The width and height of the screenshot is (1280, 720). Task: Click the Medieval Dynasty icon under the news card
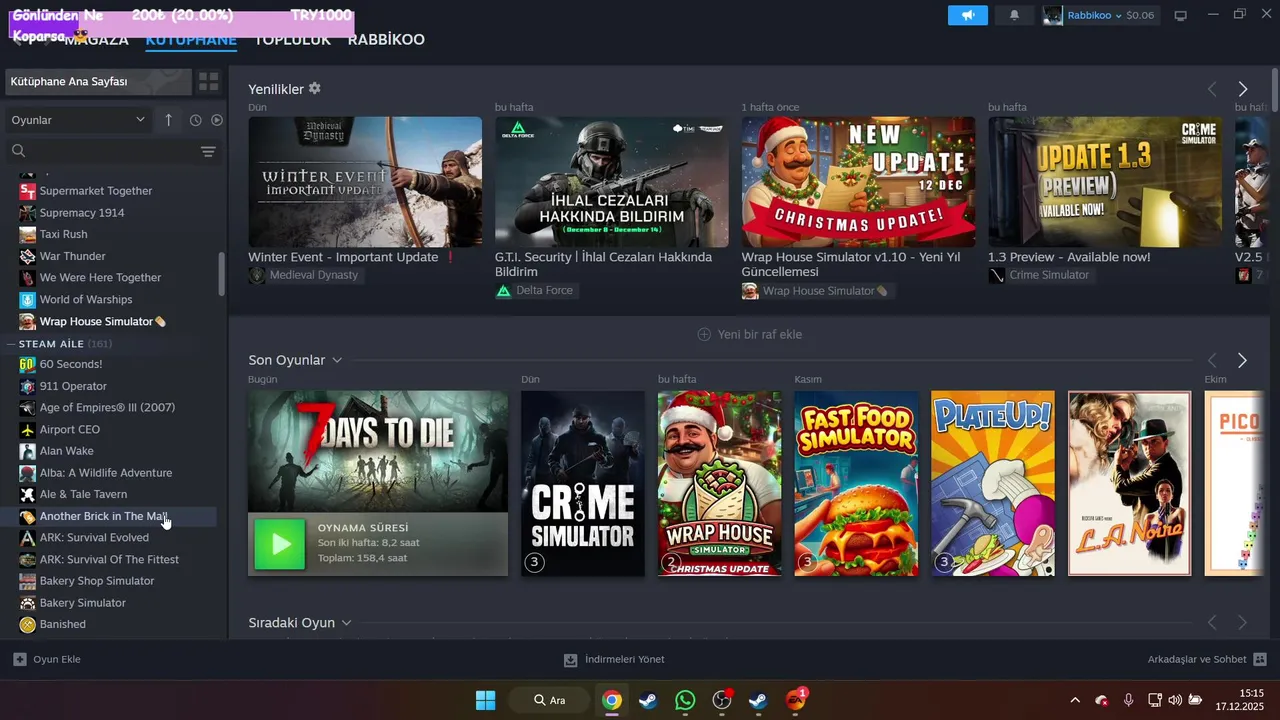tap(257, 275)
